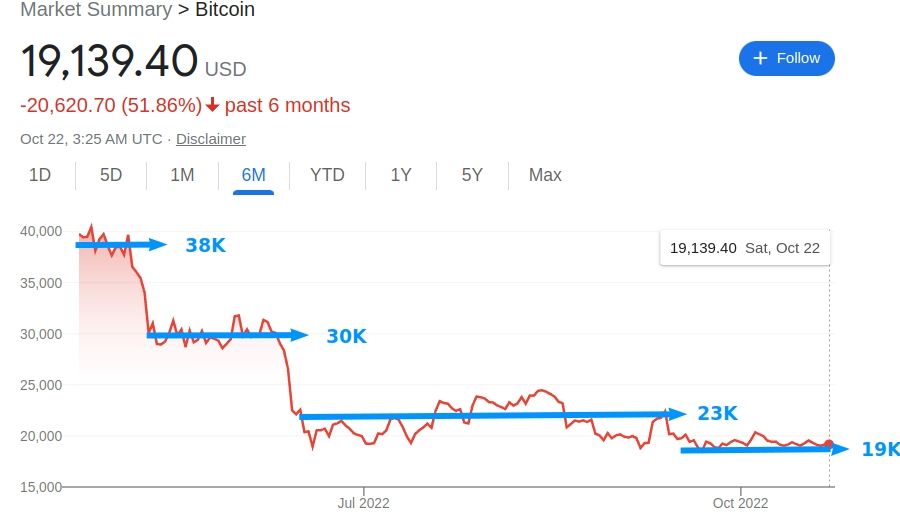
Task: Show the 1Y price history
Action: [401, 175]
